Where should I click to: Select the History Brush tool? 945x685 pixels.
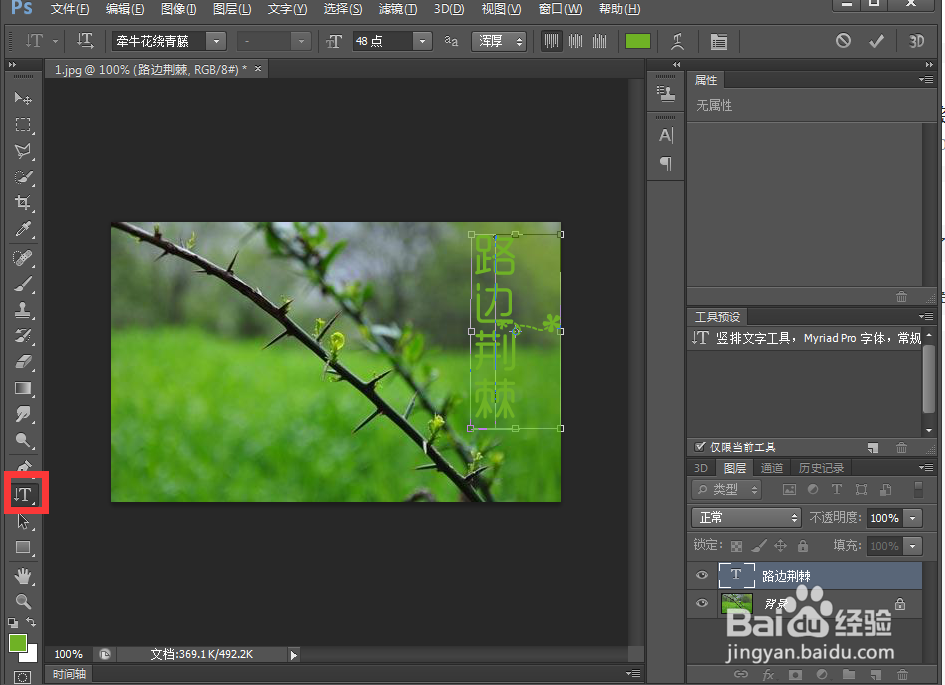(23, 336)
